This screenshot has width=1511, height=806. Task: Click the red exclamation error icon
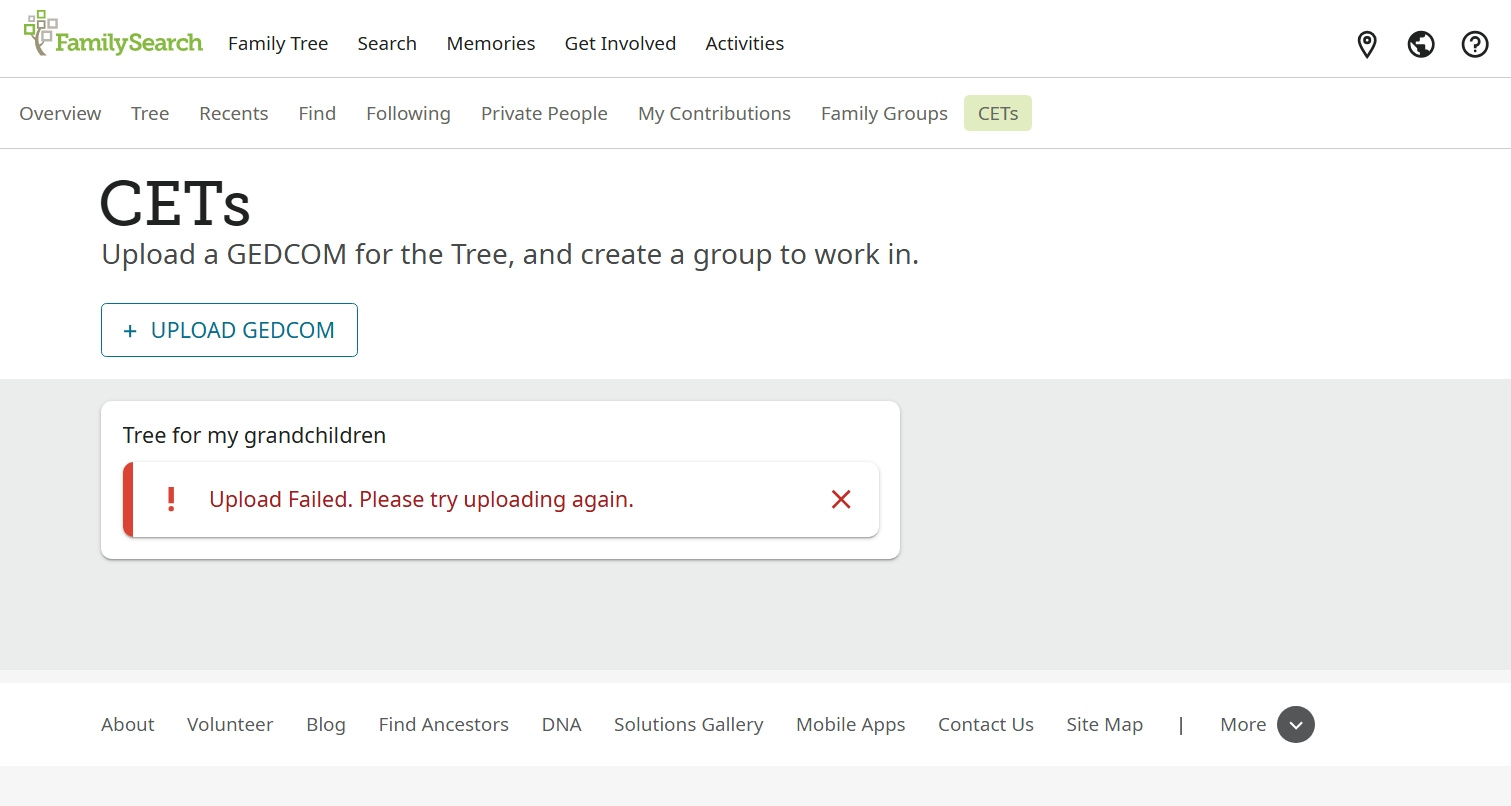171,499
